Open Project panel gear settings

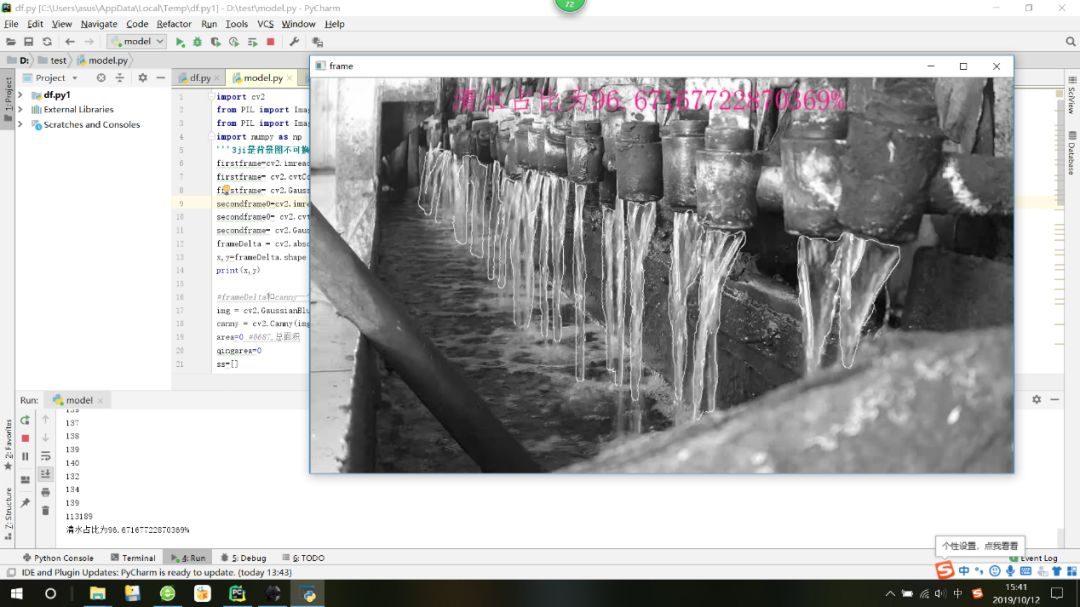tap(142, 77)
